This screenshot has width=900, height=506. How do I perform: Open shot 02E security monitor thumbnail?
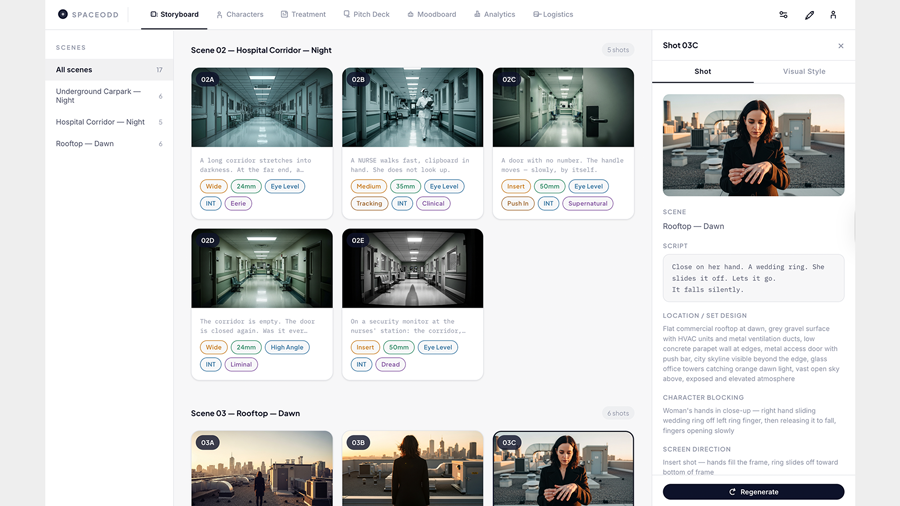(x=413, y=268)
